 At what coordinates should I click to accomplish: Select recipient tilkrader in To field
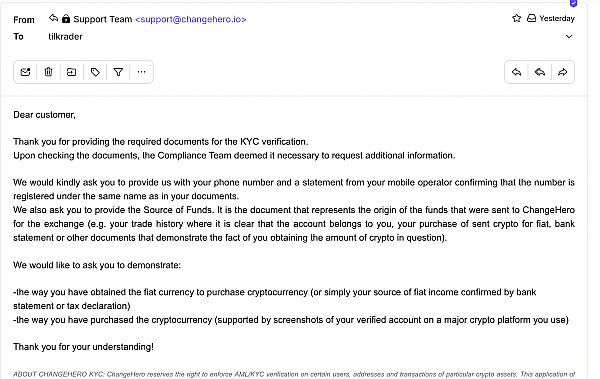[x=65, y=37]
